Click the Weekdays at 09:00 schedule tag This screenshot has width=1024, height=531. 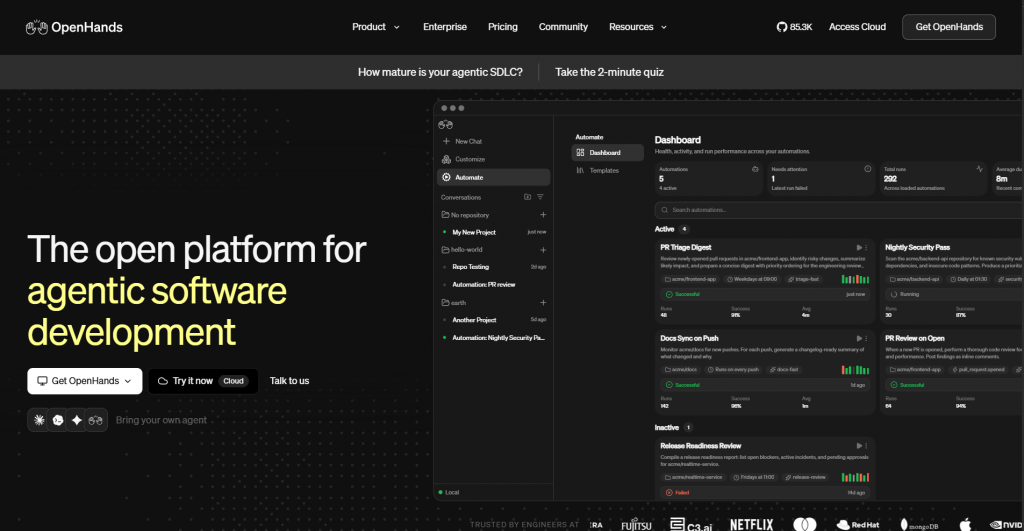[x=752, y=279]
